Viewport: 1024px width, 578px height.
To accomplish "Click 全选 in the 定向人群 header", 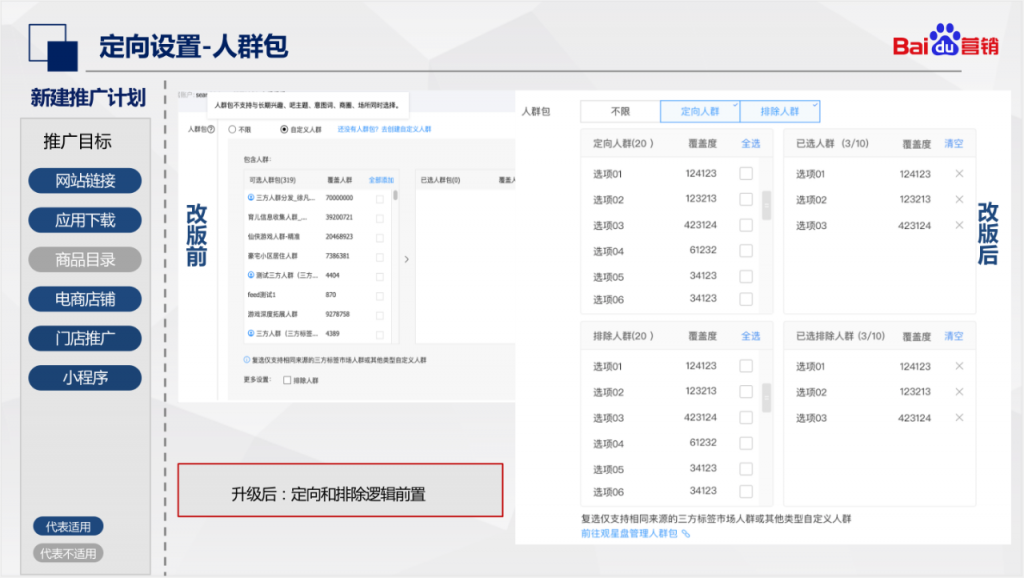I will point(750,144).
